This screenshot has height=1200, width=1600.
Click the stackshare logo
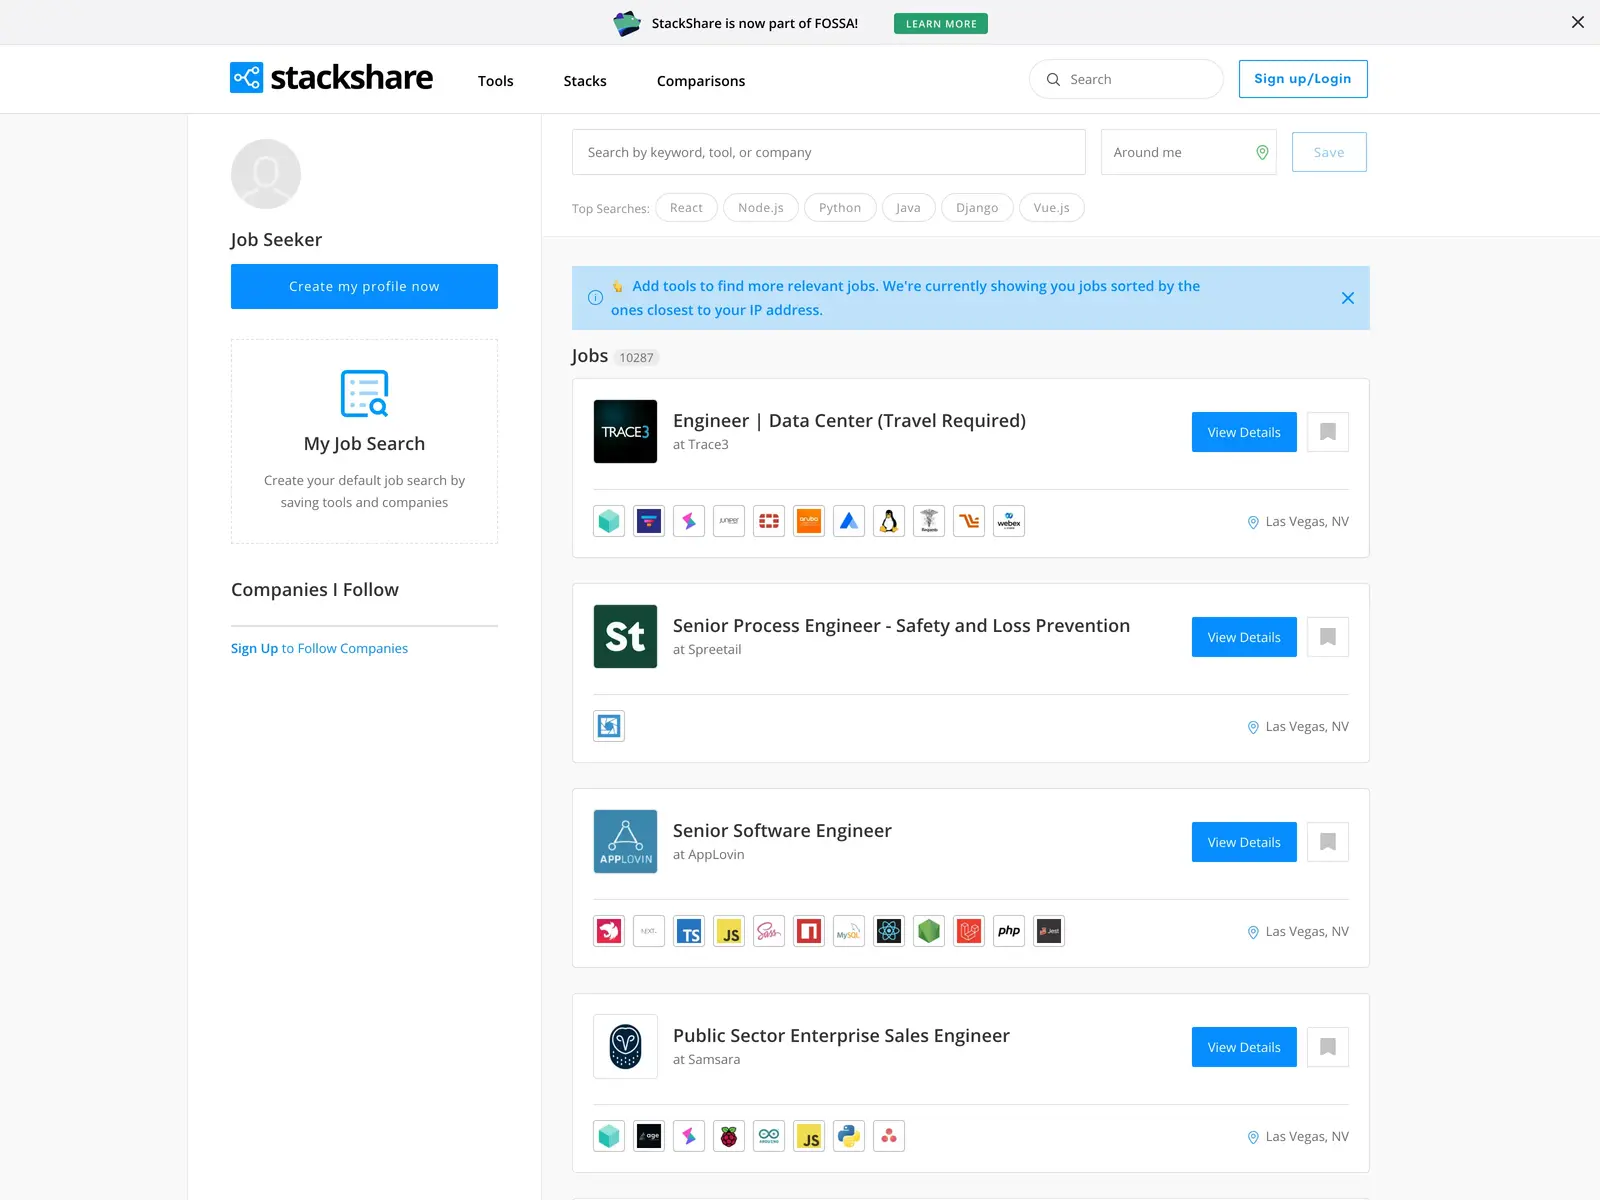[331, 78]
